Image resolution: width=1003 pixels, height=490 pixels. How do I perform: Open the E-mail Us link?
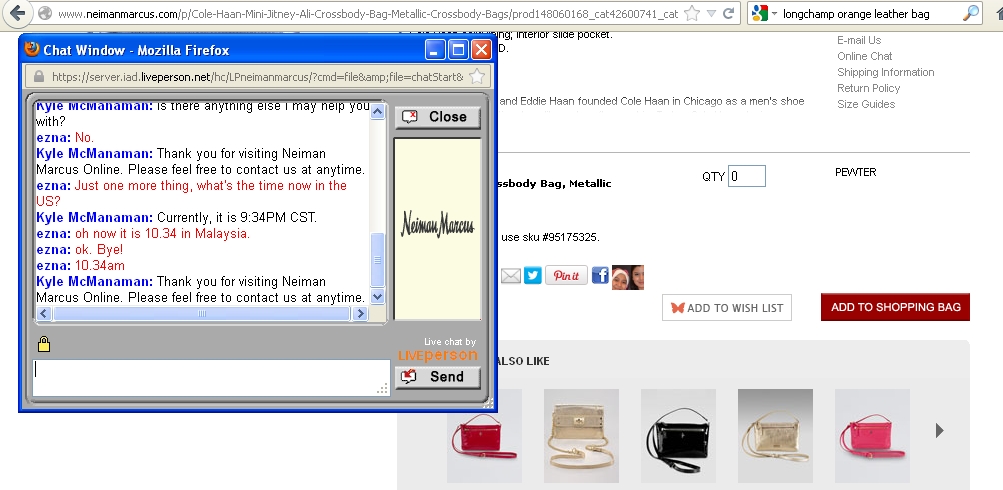[x=859, y=40]
